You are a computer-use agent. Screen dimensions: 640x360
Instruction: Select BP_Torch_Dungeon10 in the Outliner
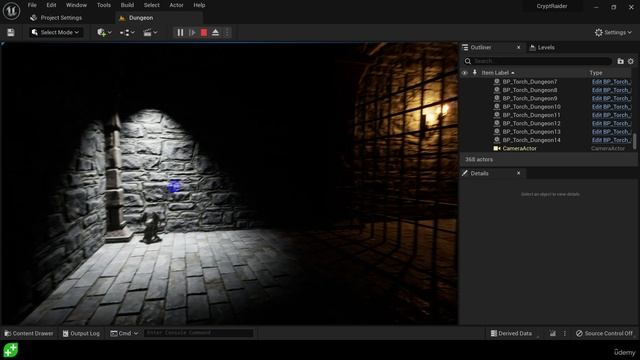pyautogui.click(x=531, y=107)
